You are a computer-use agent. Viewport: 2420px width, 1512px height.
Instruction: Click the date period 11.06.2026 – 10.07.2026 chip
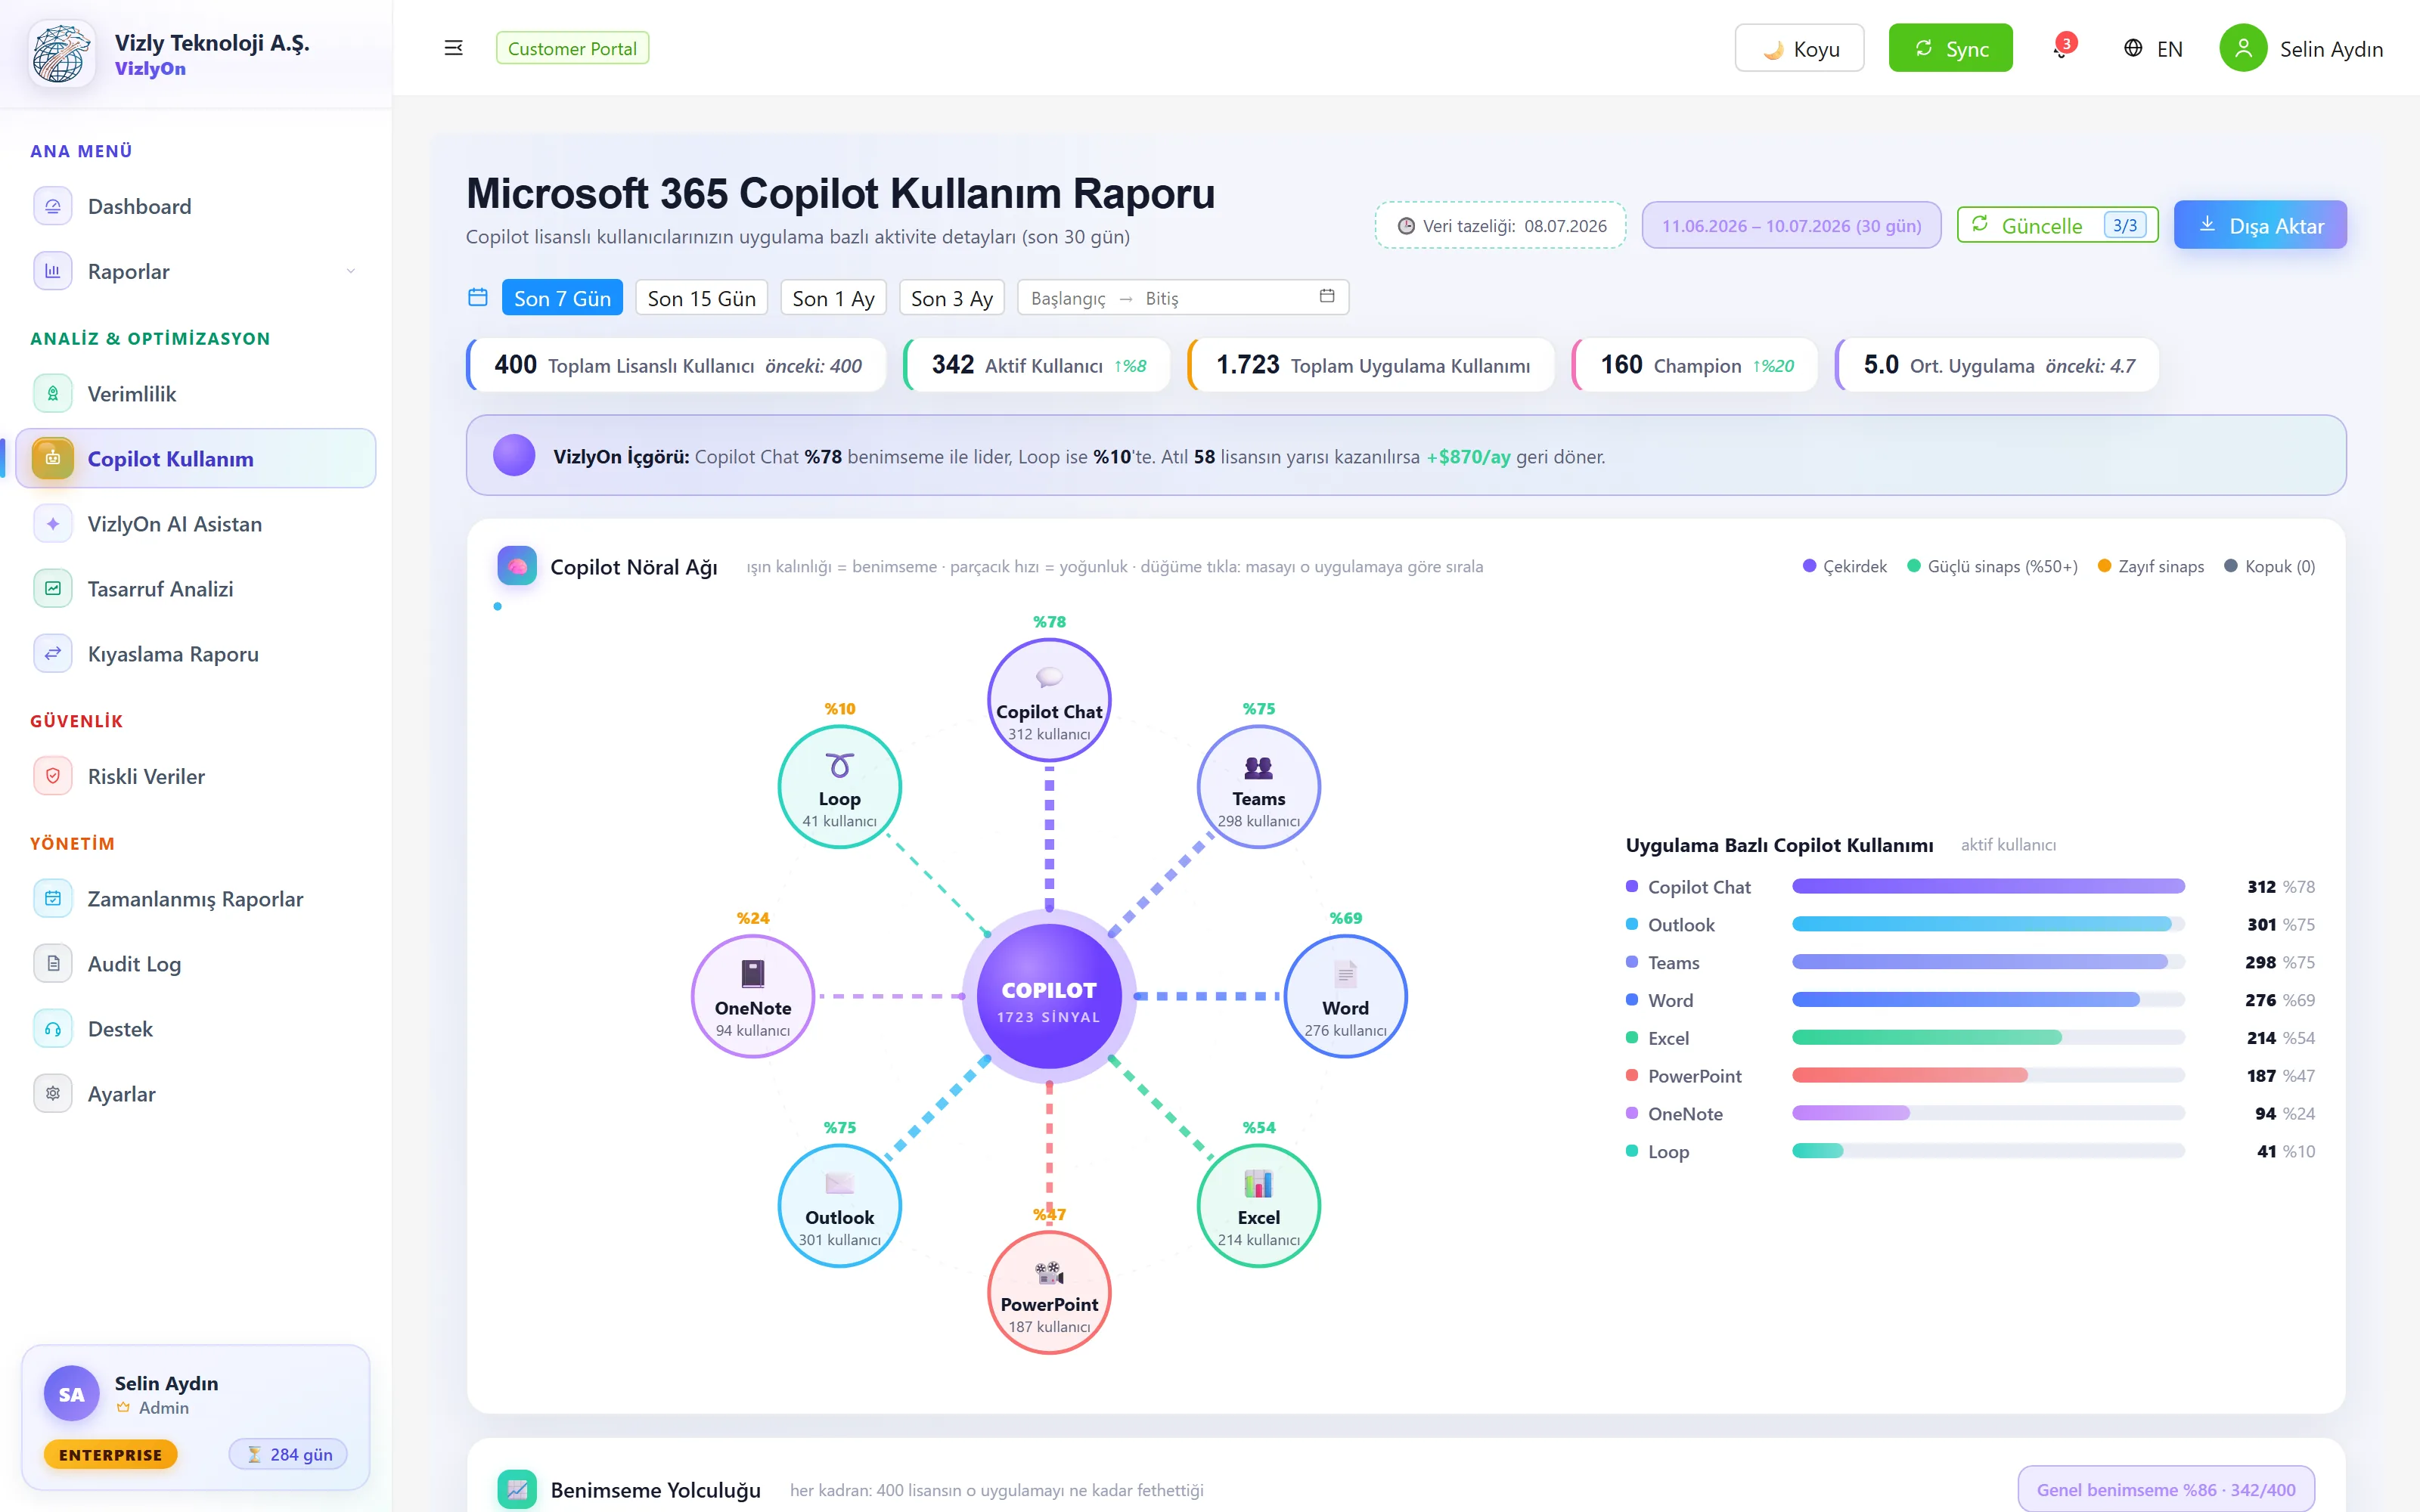1791,225
